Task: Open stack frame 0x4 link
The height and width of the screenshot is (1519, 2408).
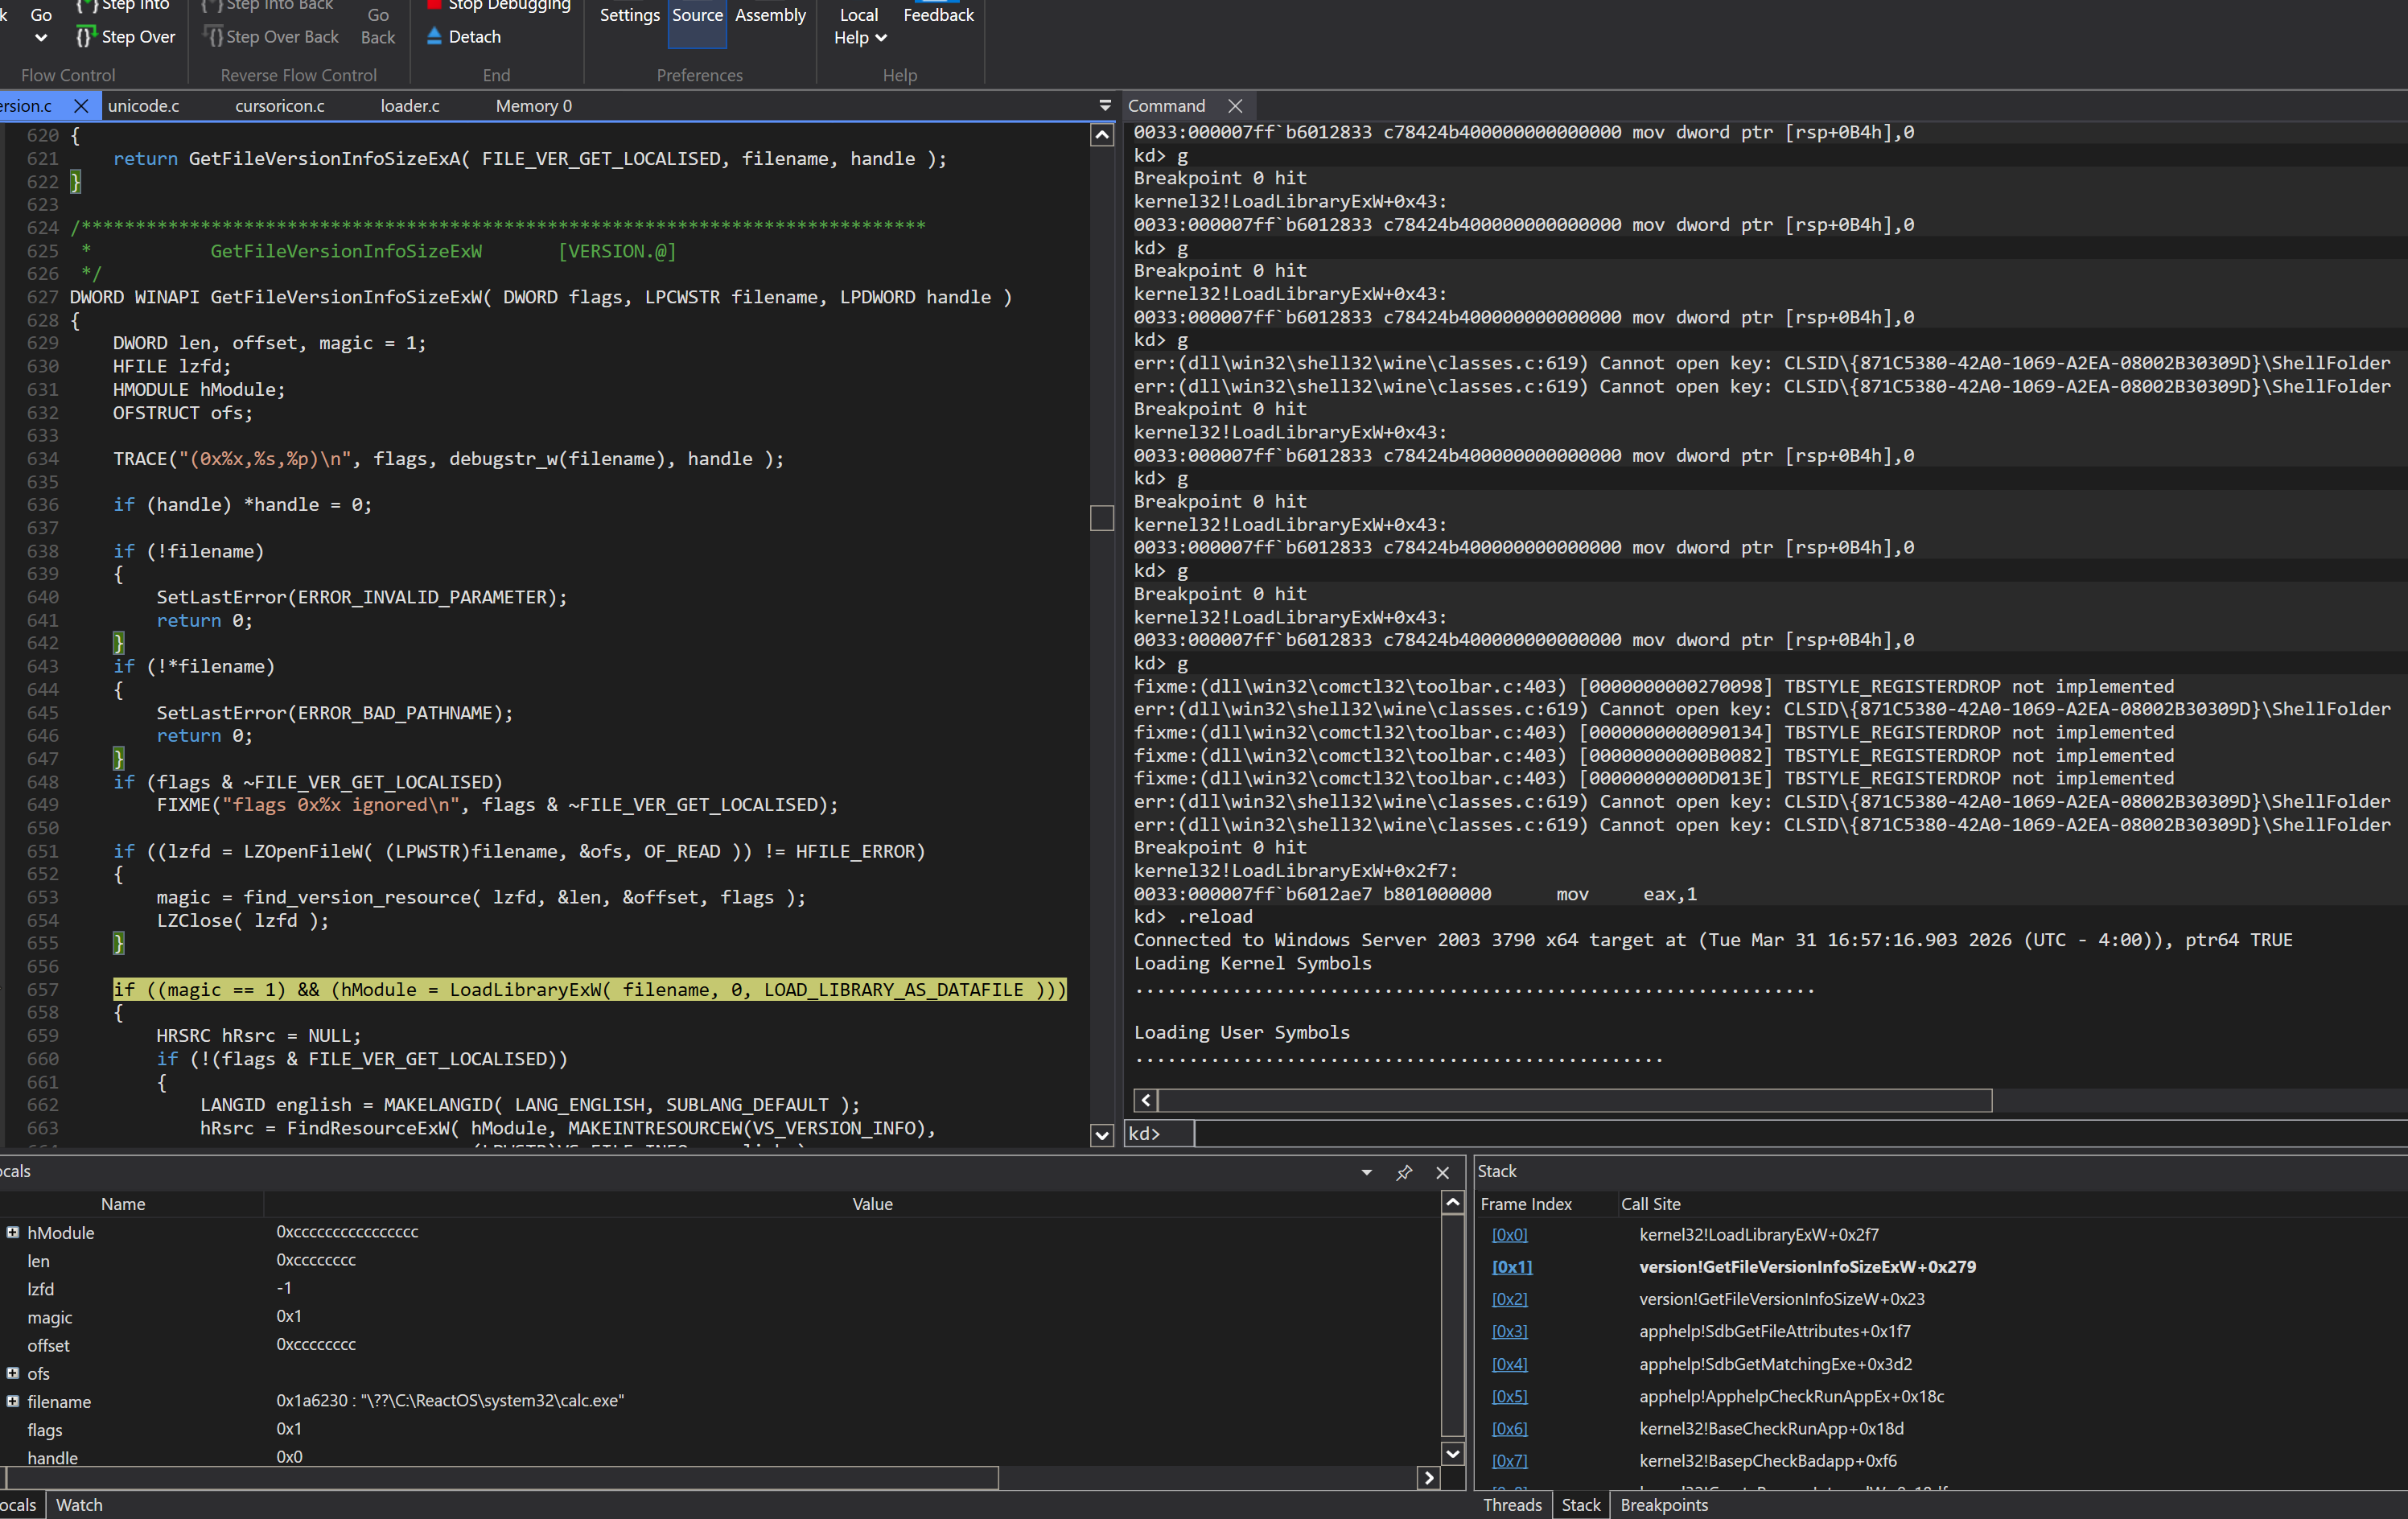Action: click(1510, 1364)
